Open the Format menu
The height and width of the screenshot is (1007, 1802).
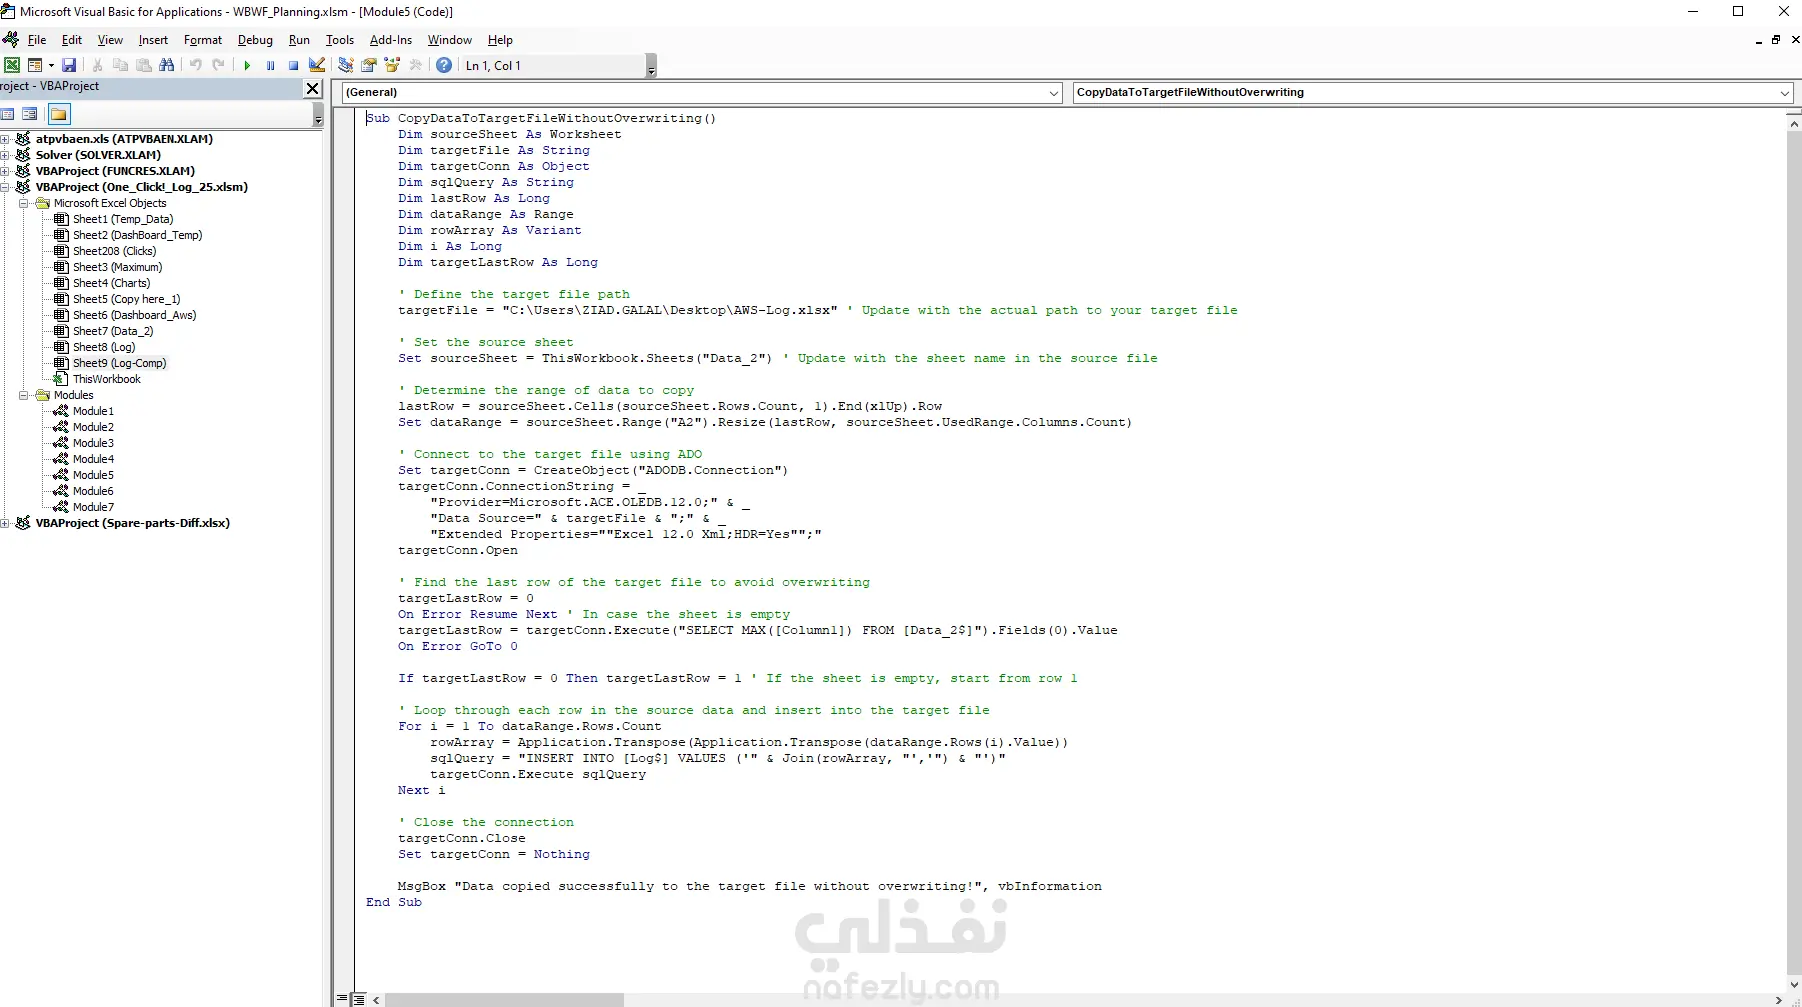pos(203,40)
